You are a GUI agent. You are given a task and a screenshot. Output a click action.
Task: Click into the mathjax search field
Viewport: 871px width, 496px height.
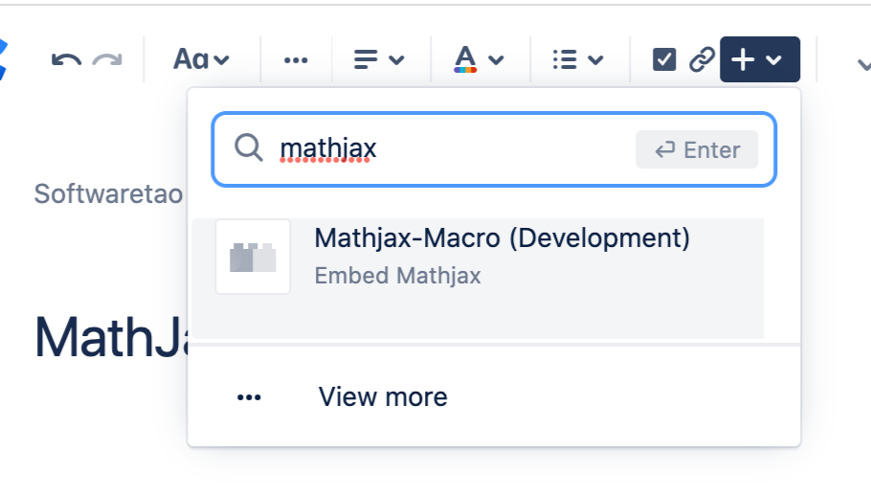coord(450,150)
